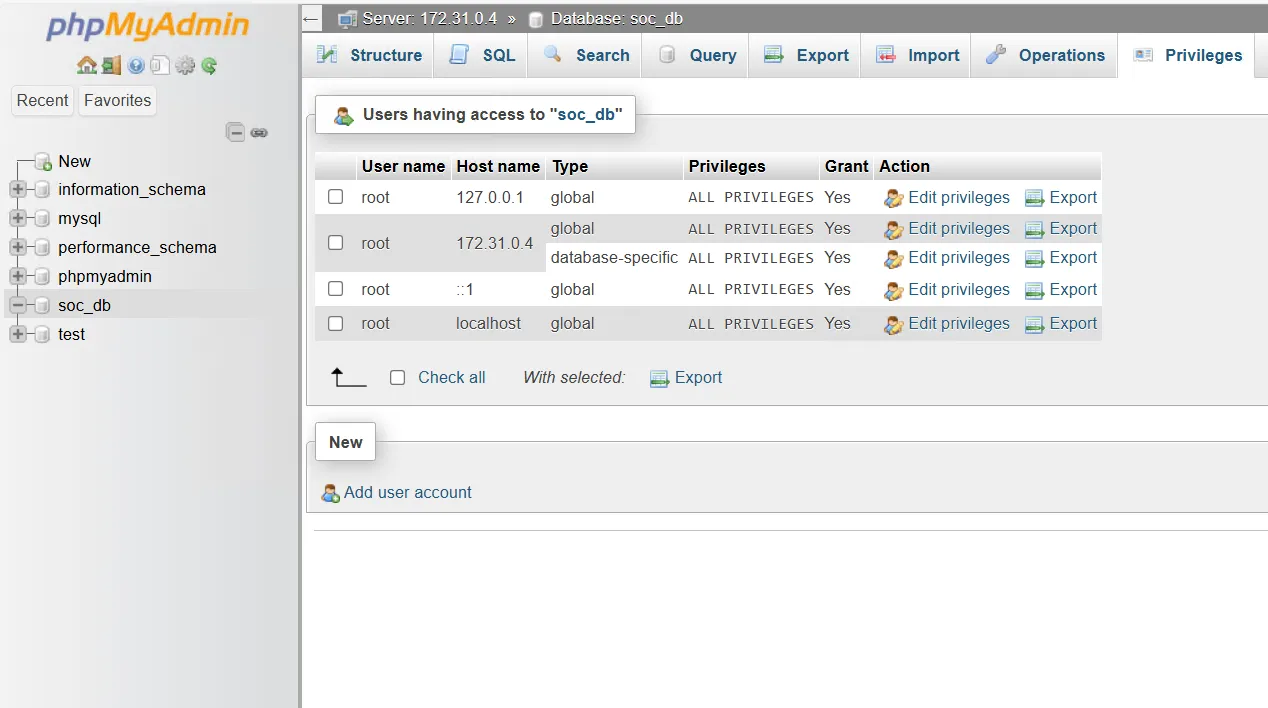This screenshot has width=1268, height=708.
Task: Log out using the exit door icon
Action: pos(110,65)
